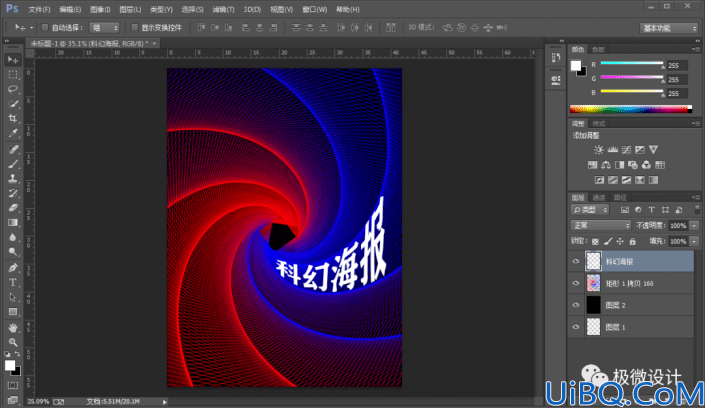Select the Blur tool
Viewport: 705px width, 408px height.
click(x=13, y=237)
